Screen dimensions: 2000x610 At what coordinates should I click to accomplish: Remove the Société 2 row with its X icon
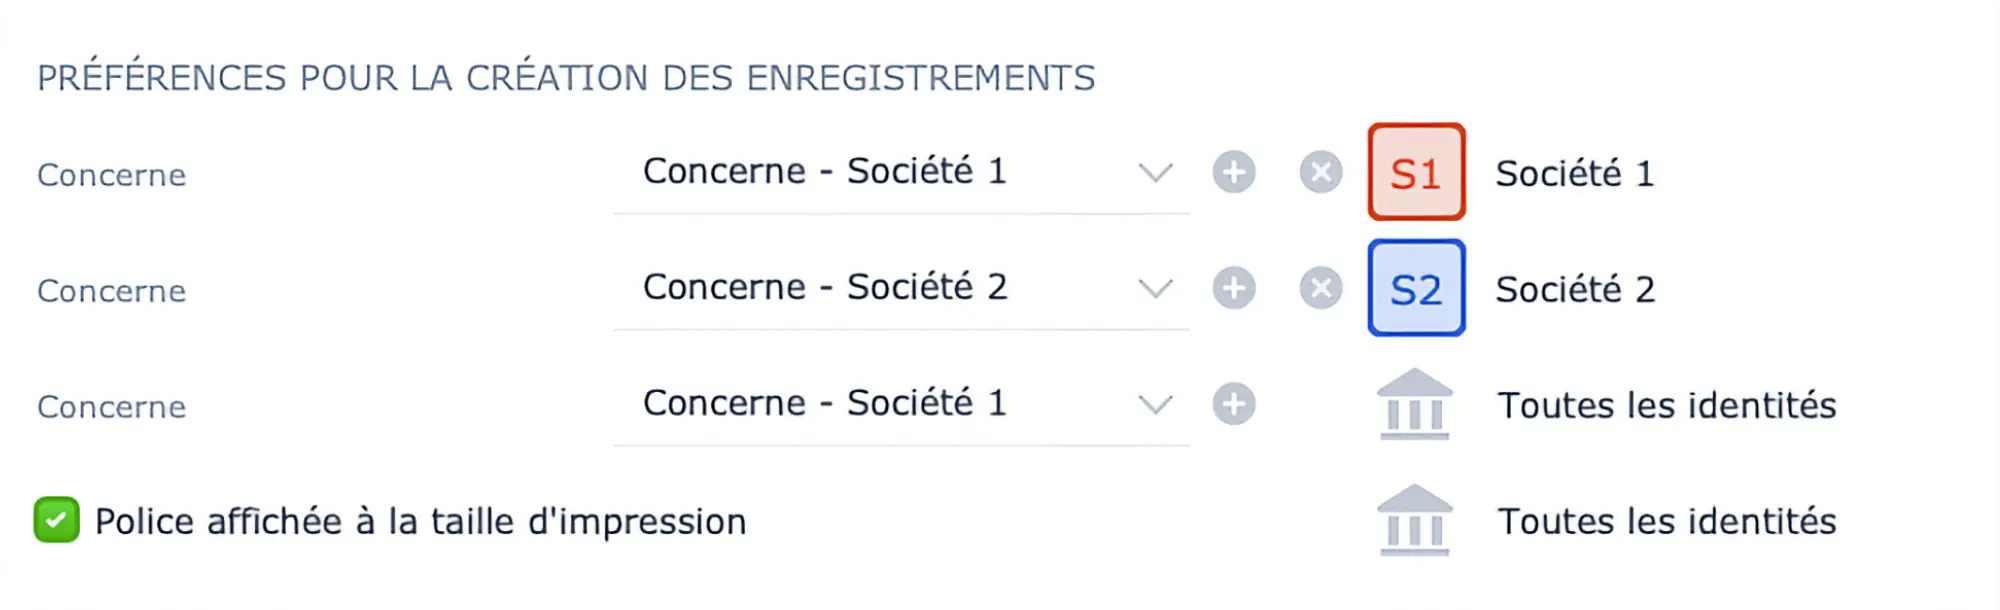(1320, 288)
